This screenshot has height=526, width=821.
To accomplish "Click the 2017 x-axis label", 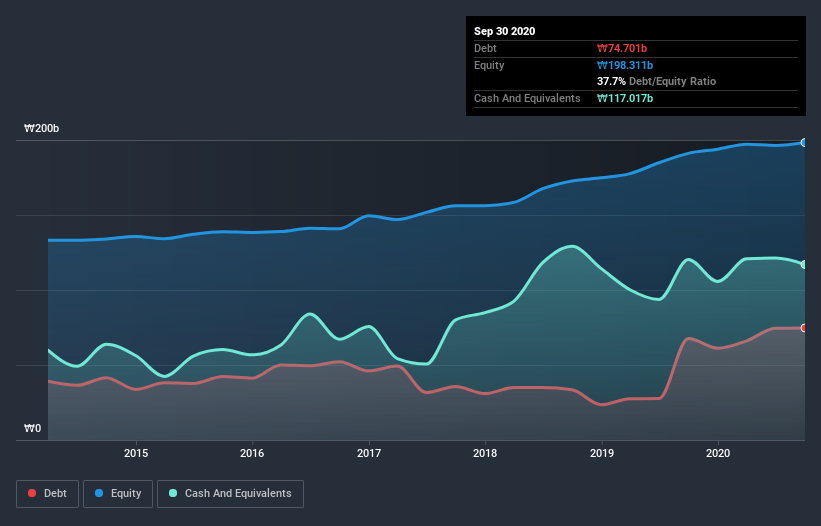I will tap(369, 453).
